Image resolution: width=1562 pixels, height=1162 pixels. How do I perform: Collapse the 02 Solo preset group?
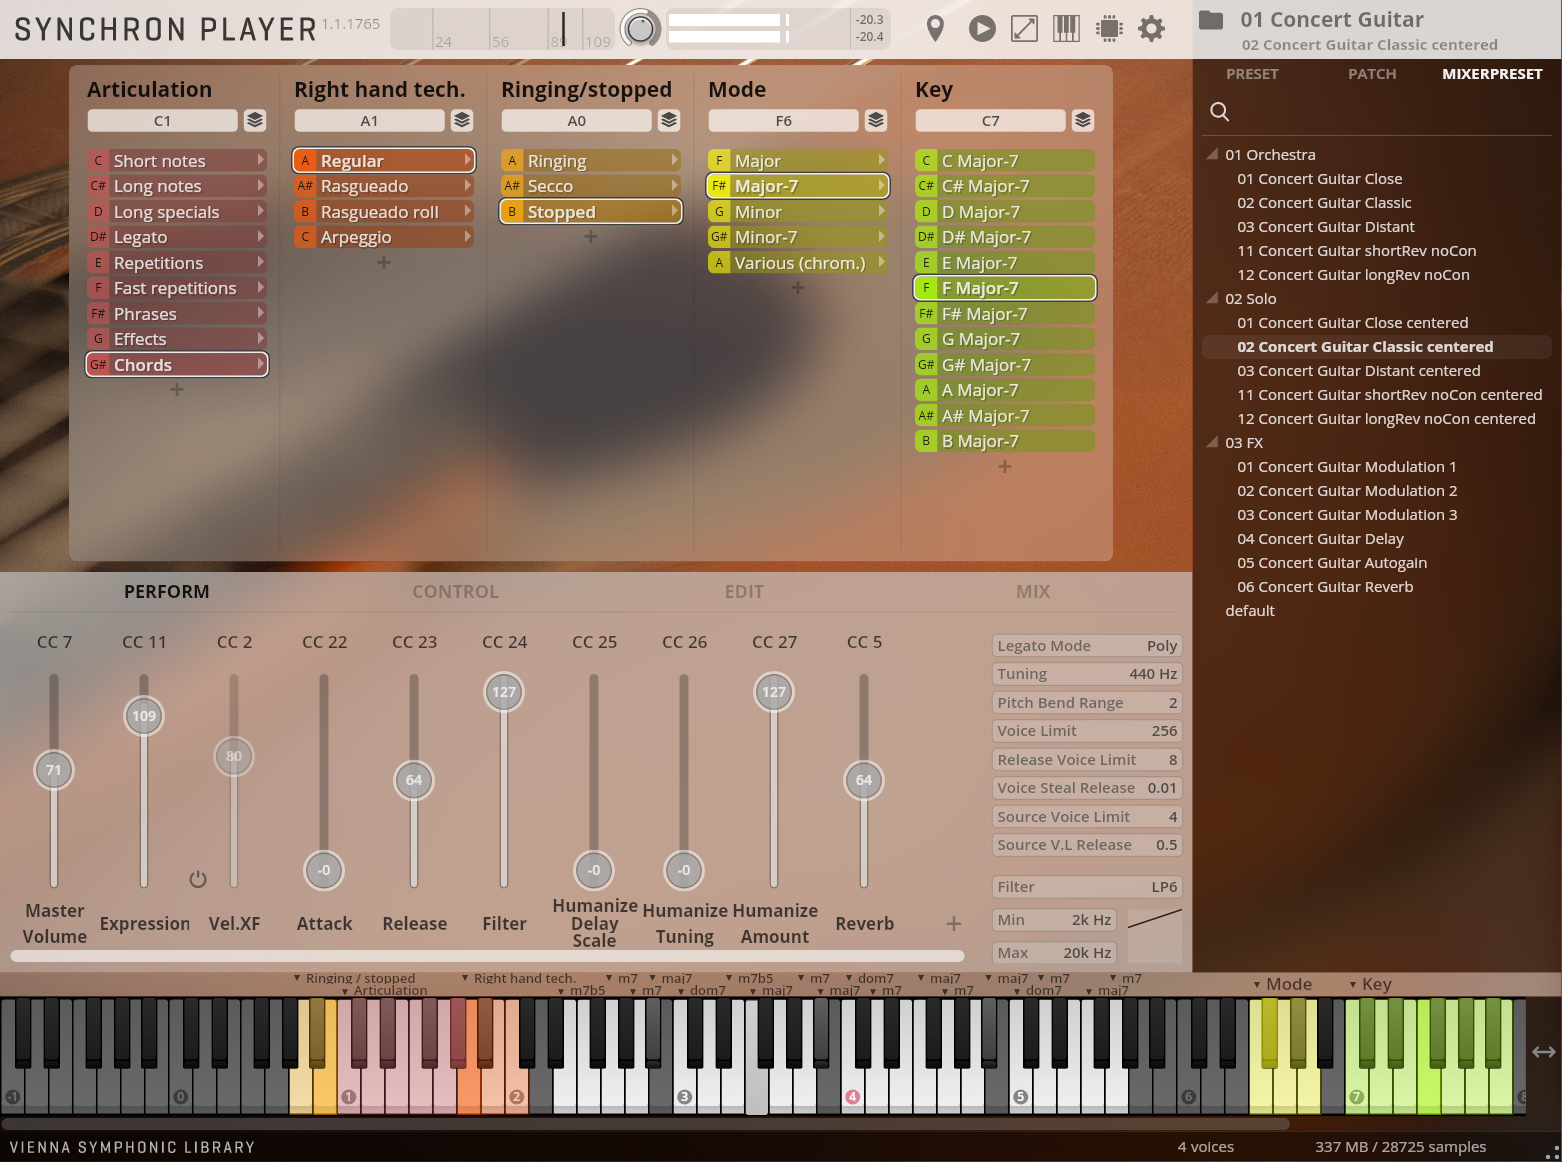point(1212,298)
